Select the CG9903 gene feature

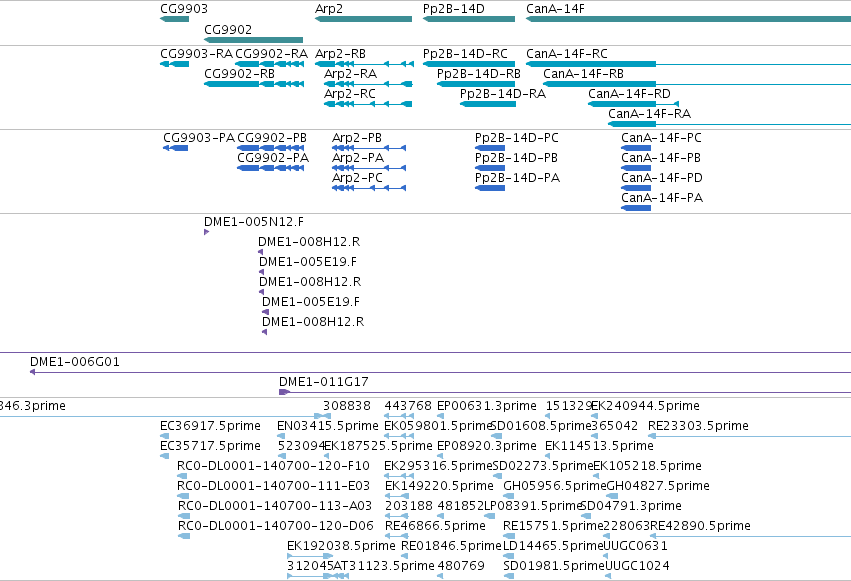coord(175,19)
